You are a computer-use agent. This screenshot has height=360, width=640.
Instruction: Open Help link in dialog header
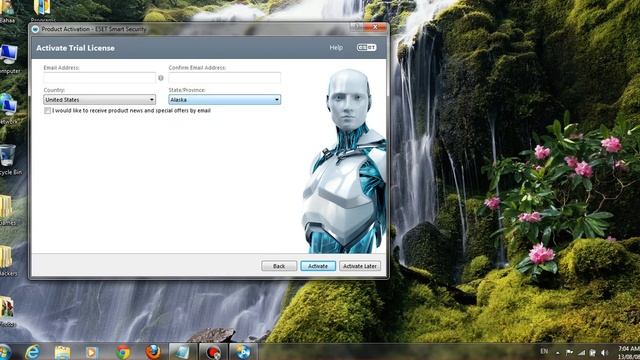336,48
